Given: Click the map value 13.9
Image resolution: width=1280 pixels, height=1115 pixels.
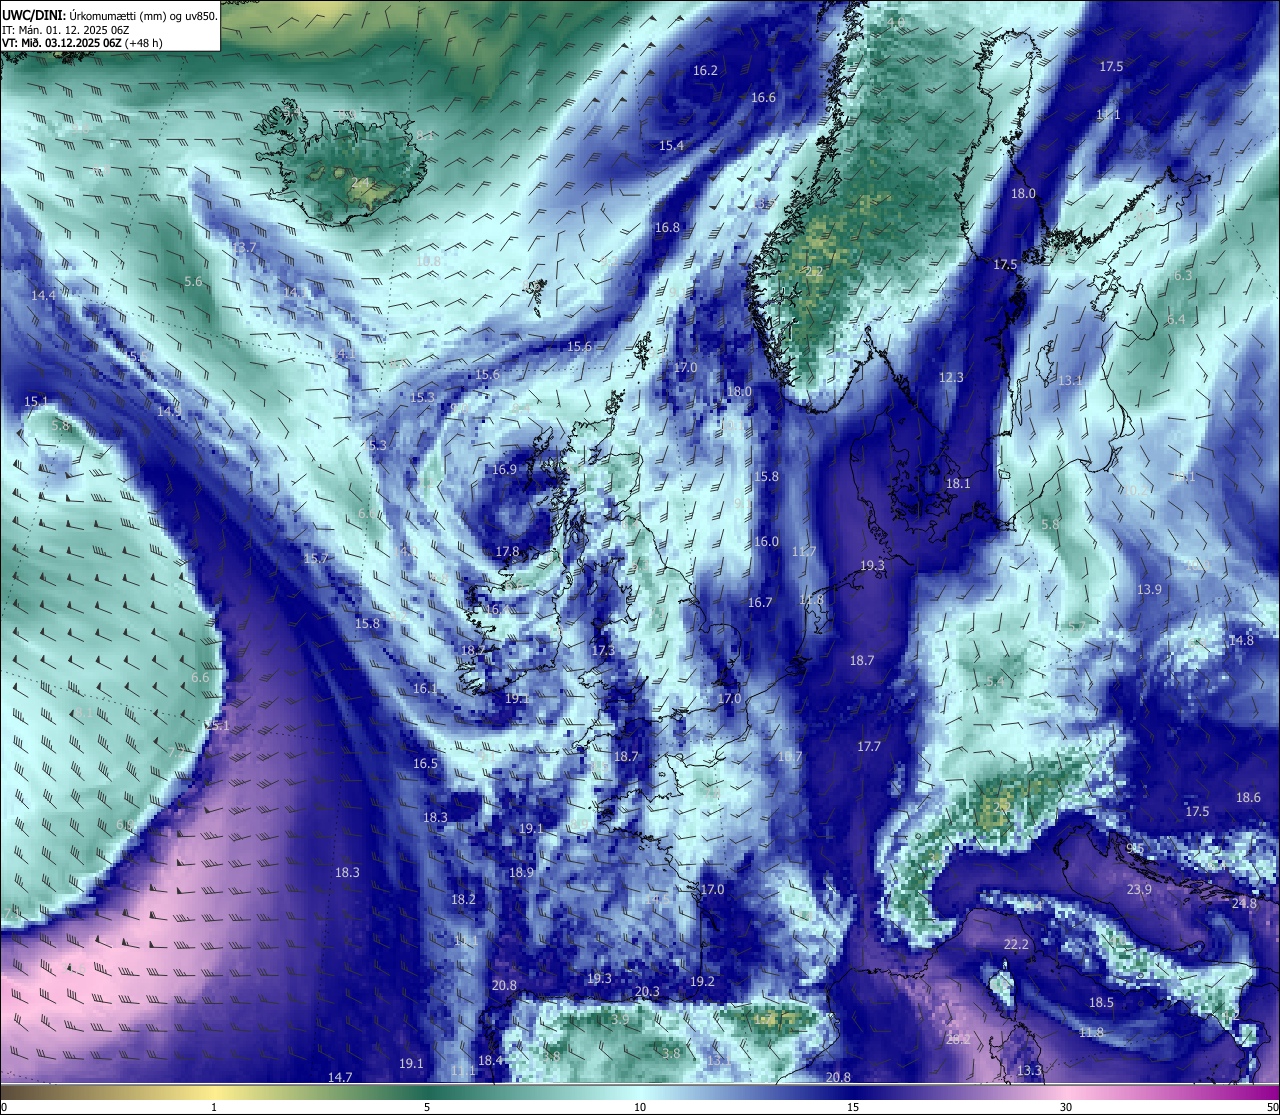Looking at the screenshot, I should (x=1149, y=589).
